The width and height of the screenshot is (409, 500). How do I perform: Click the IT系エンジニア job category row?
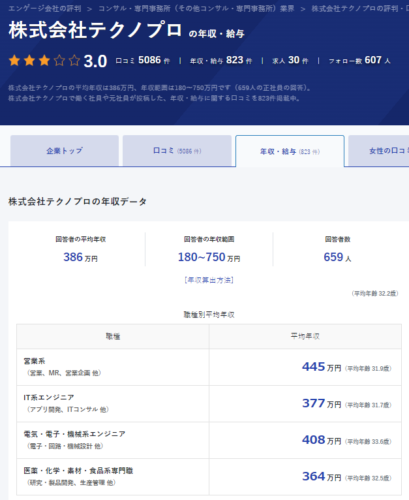[x=113, y=404]
